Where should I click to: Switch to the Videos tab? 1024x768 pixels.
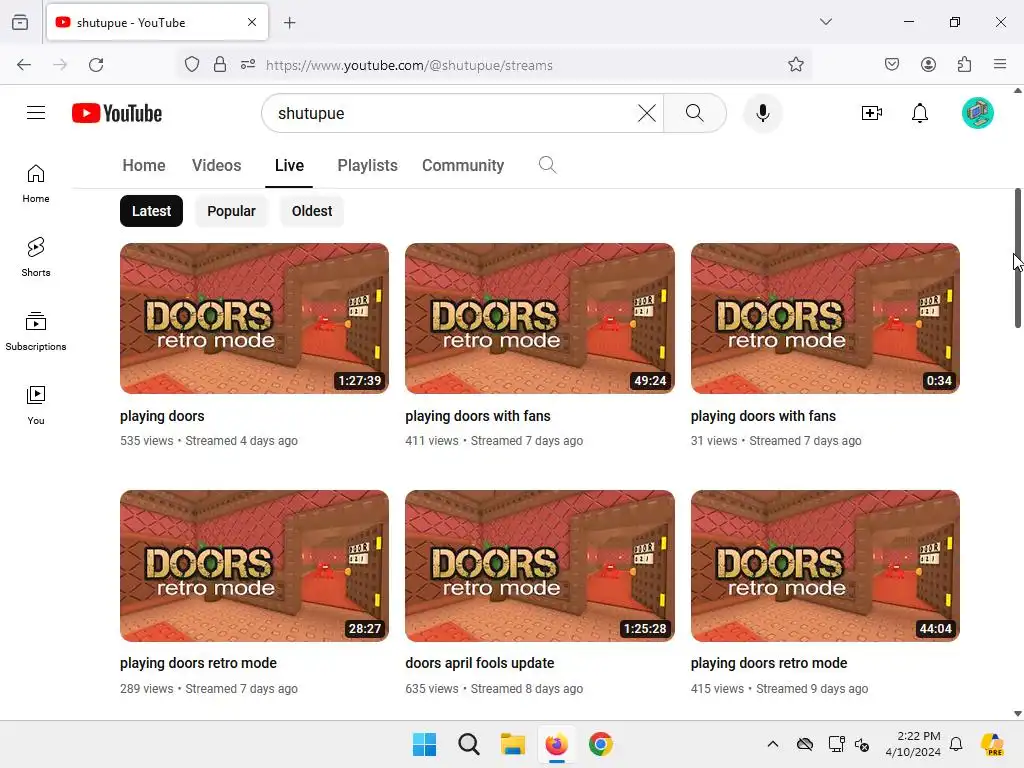click(216, 165)
